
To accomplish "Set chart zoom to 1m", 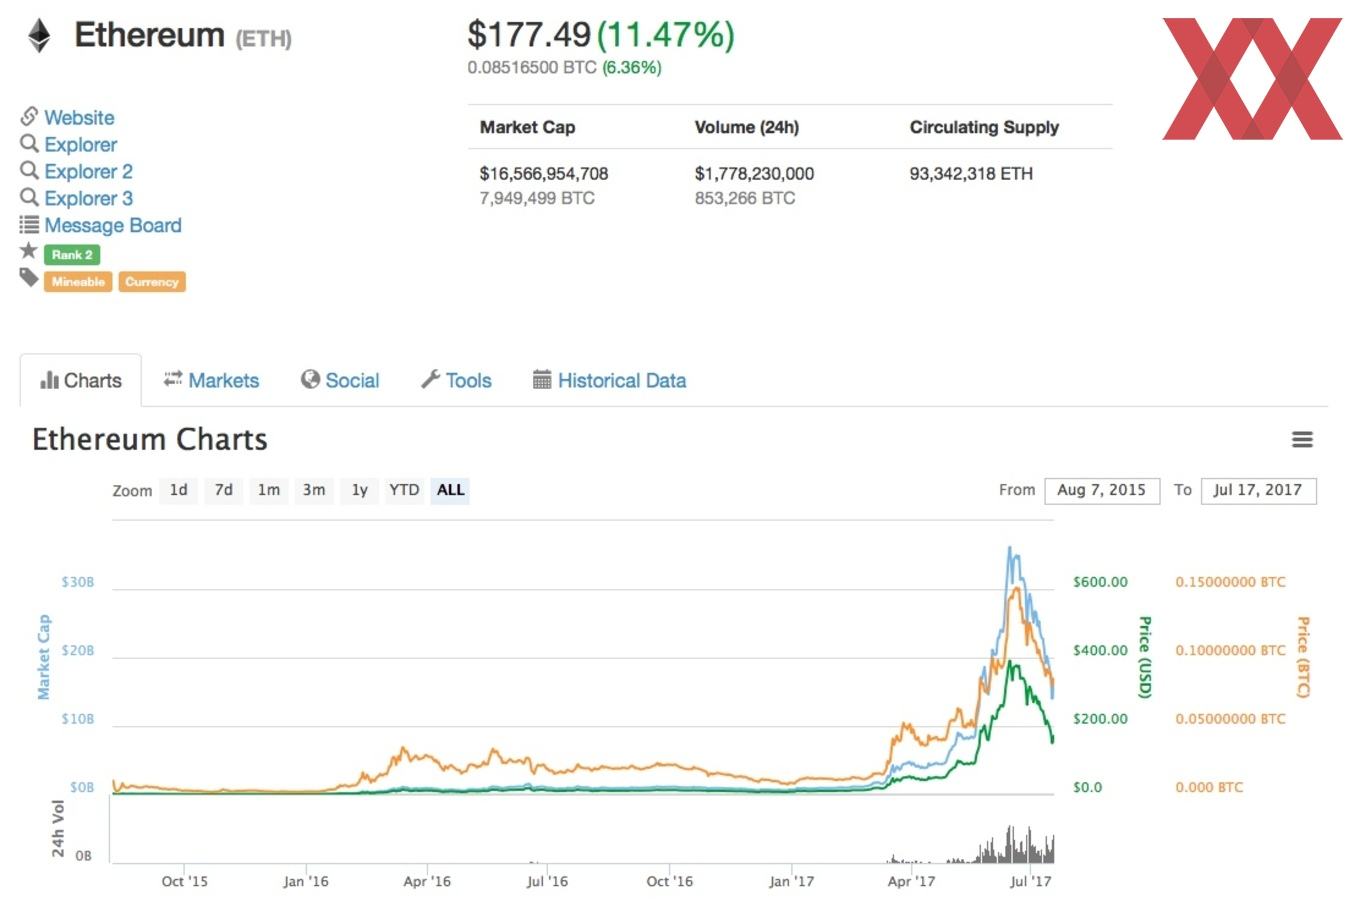I will [269, 490].
